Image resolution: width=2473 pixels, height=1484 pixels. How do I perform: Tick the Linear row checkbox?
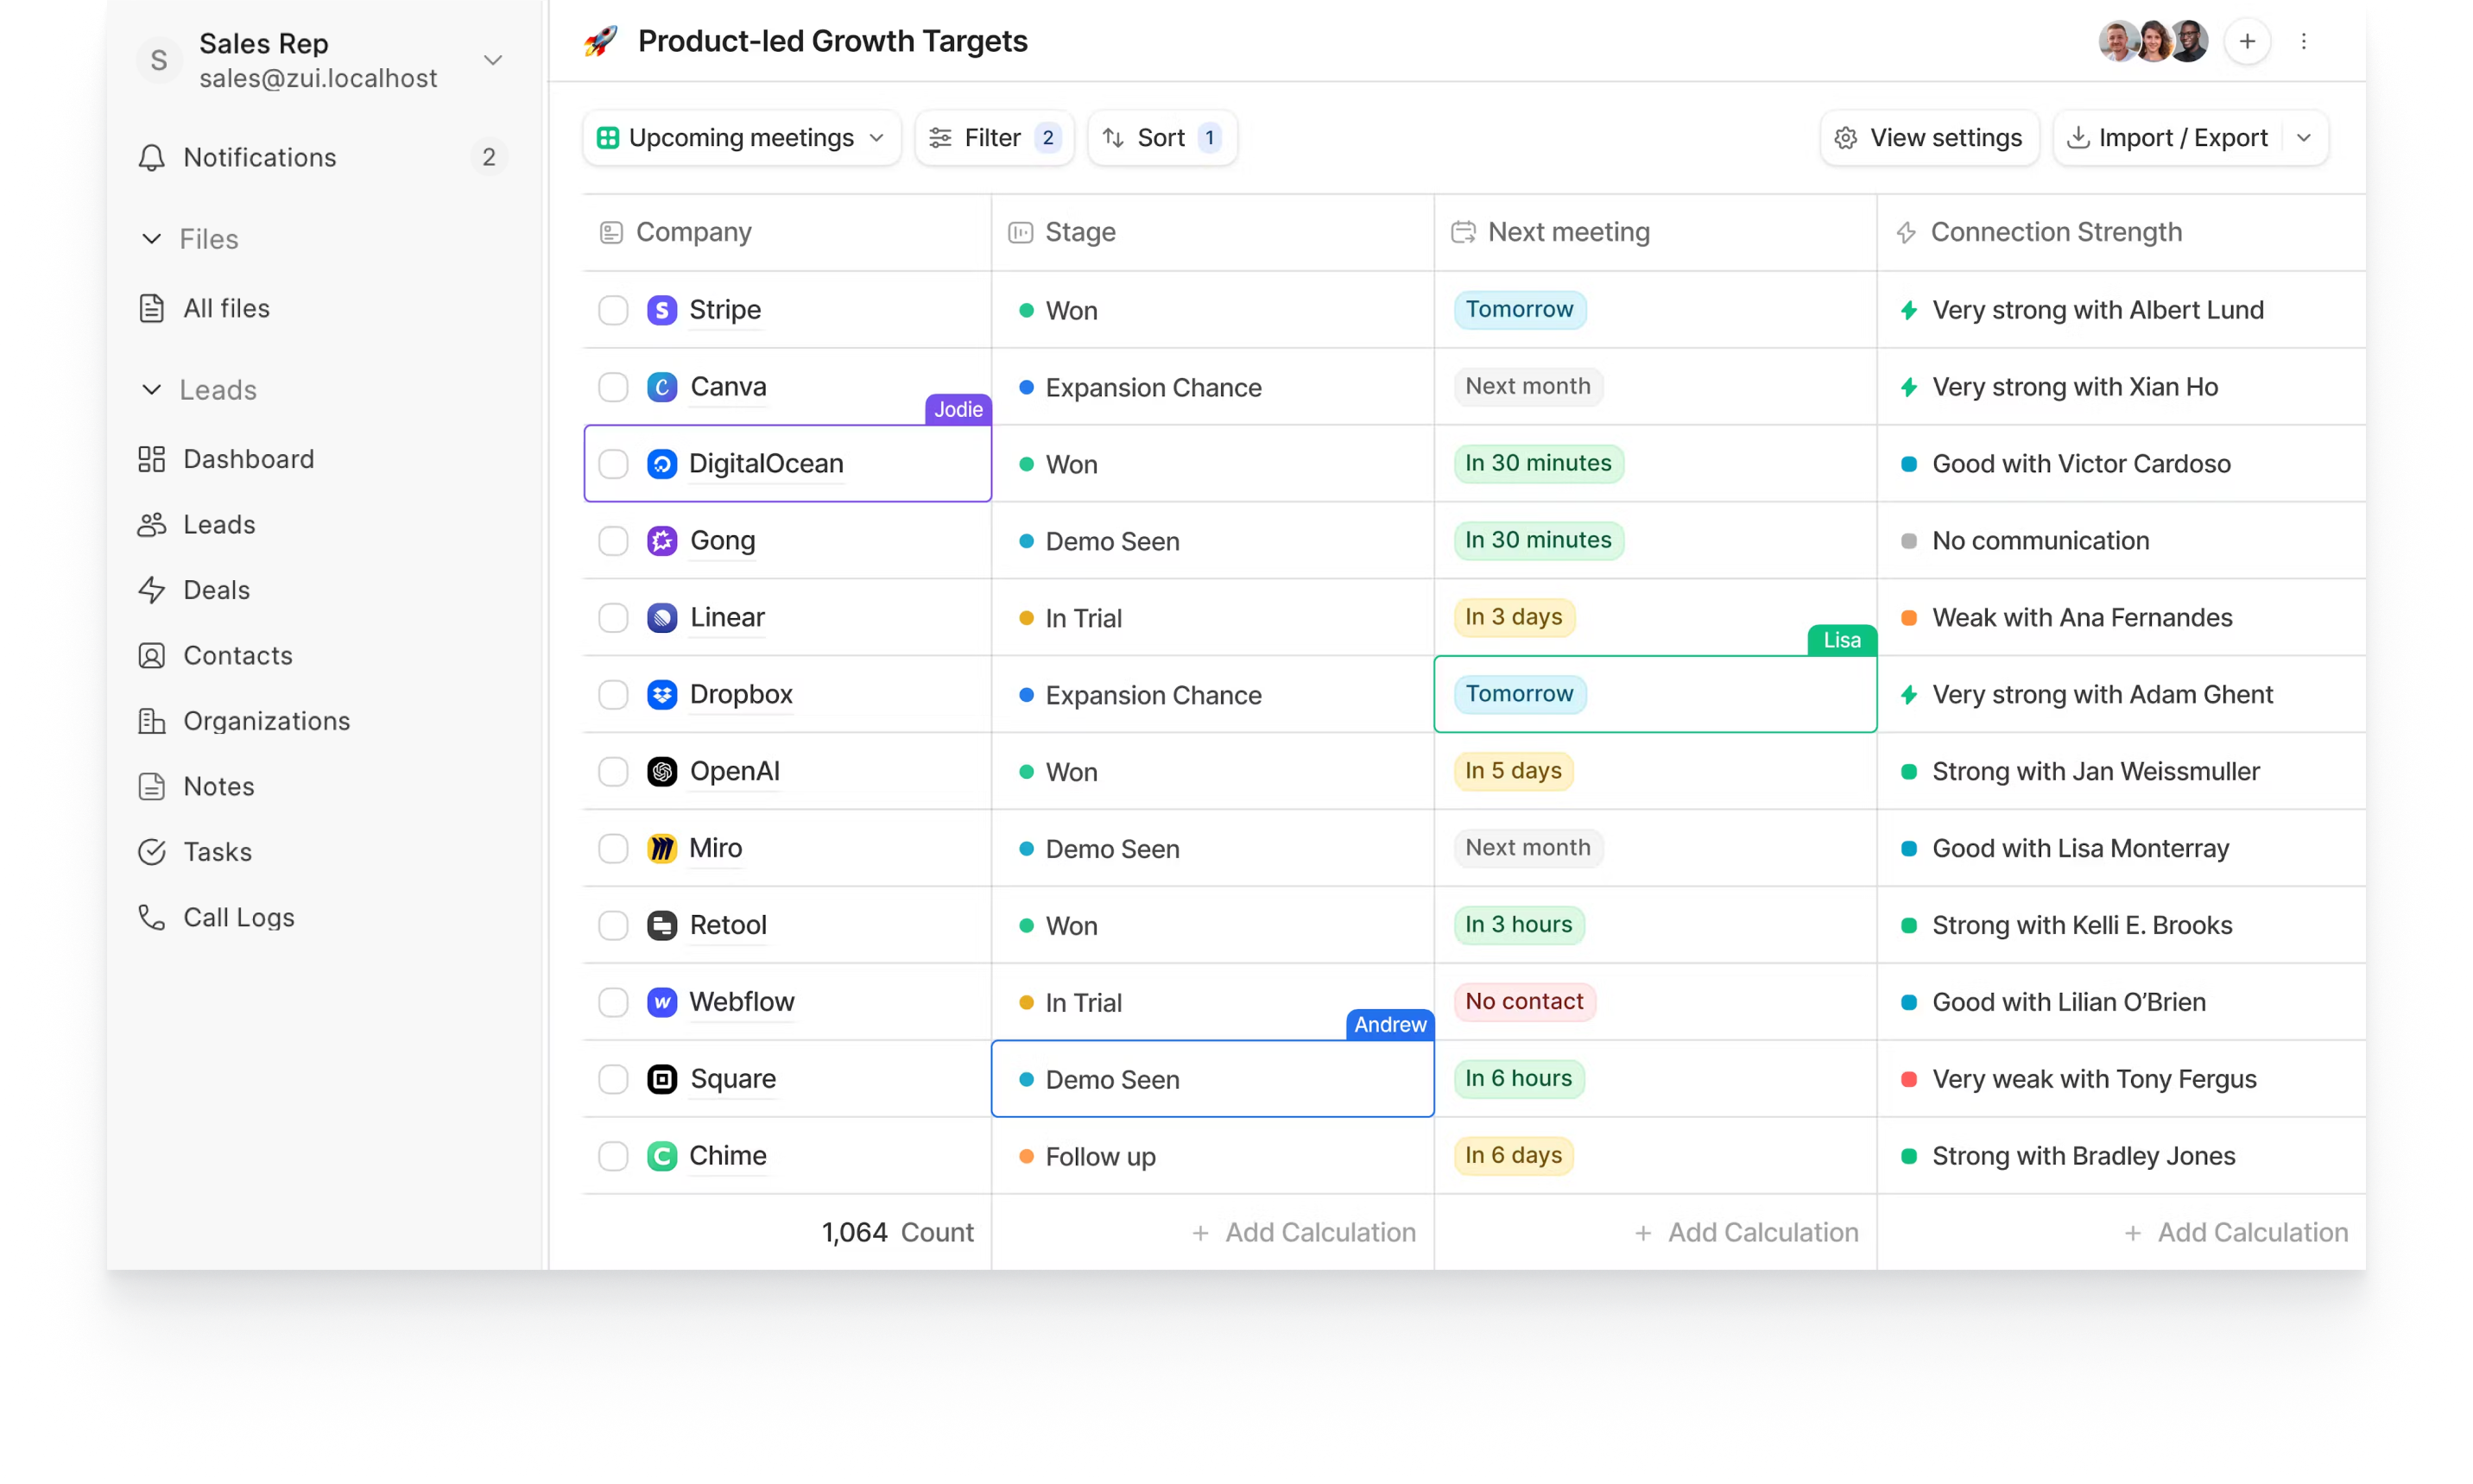613,618
